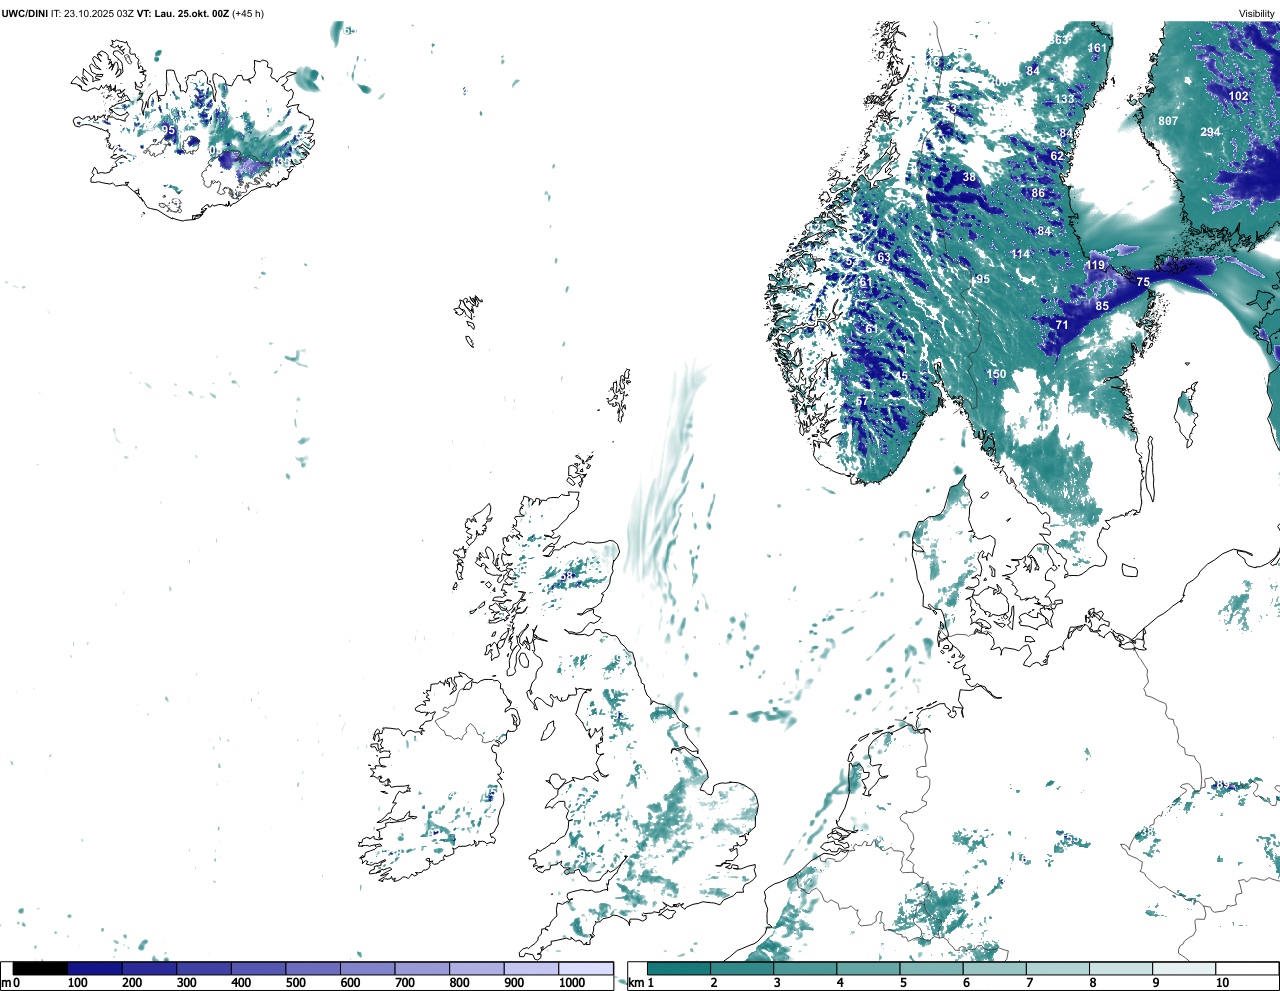
Task: Click the 500–600 m legend swatch
Action: pyautogui.click(x=313, y=968)
